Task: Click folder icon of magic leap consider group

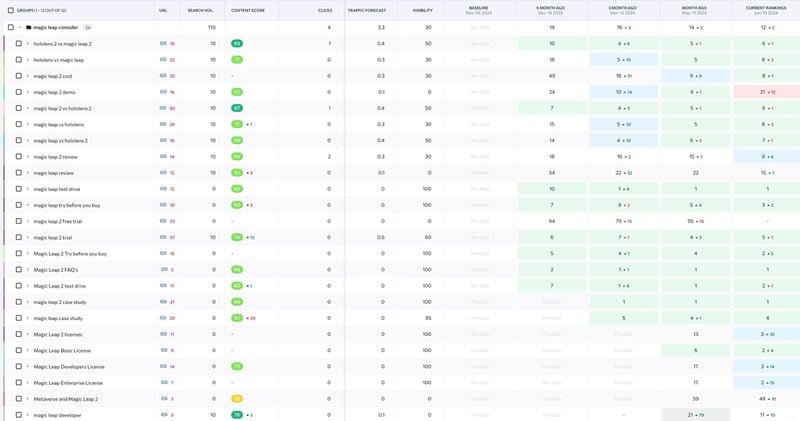Action: click(29, 28)
